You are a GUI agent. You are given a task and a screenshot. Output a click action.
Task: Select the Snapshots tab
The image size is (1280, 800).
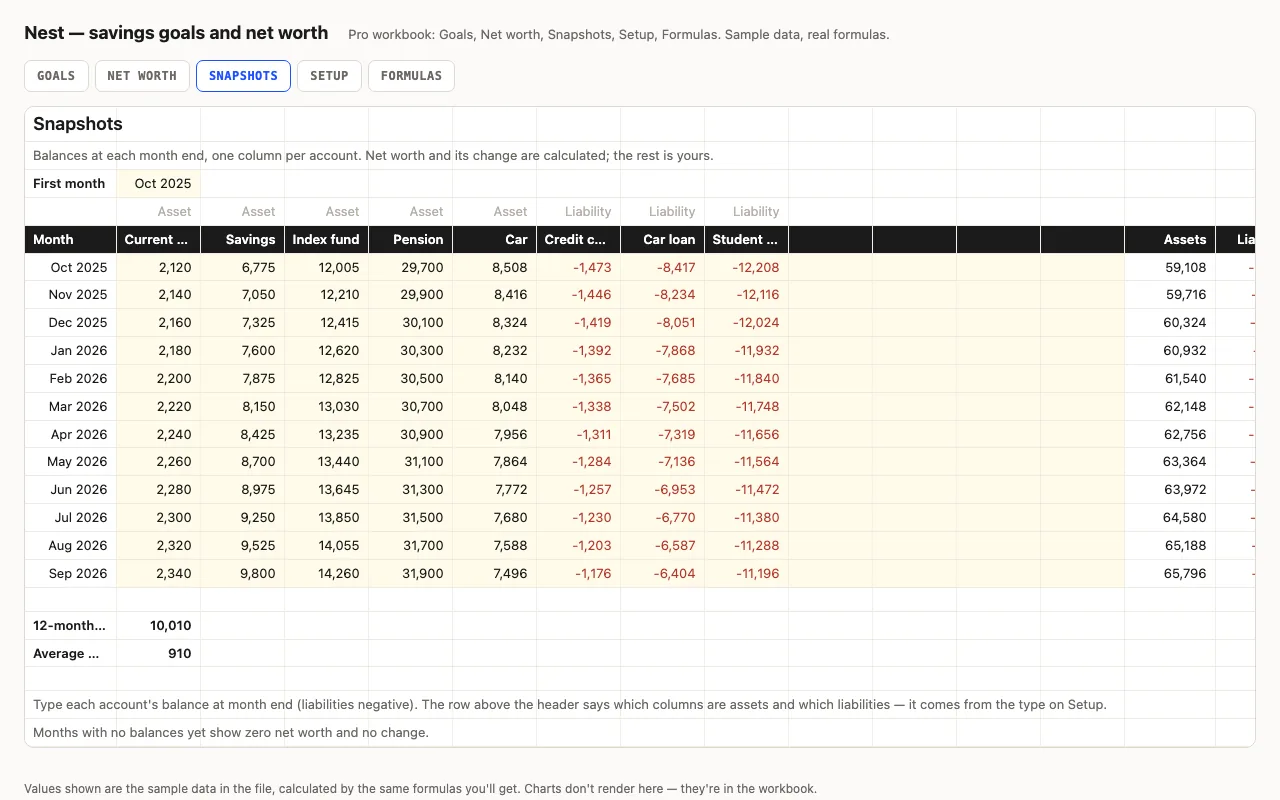pos(243,76)
